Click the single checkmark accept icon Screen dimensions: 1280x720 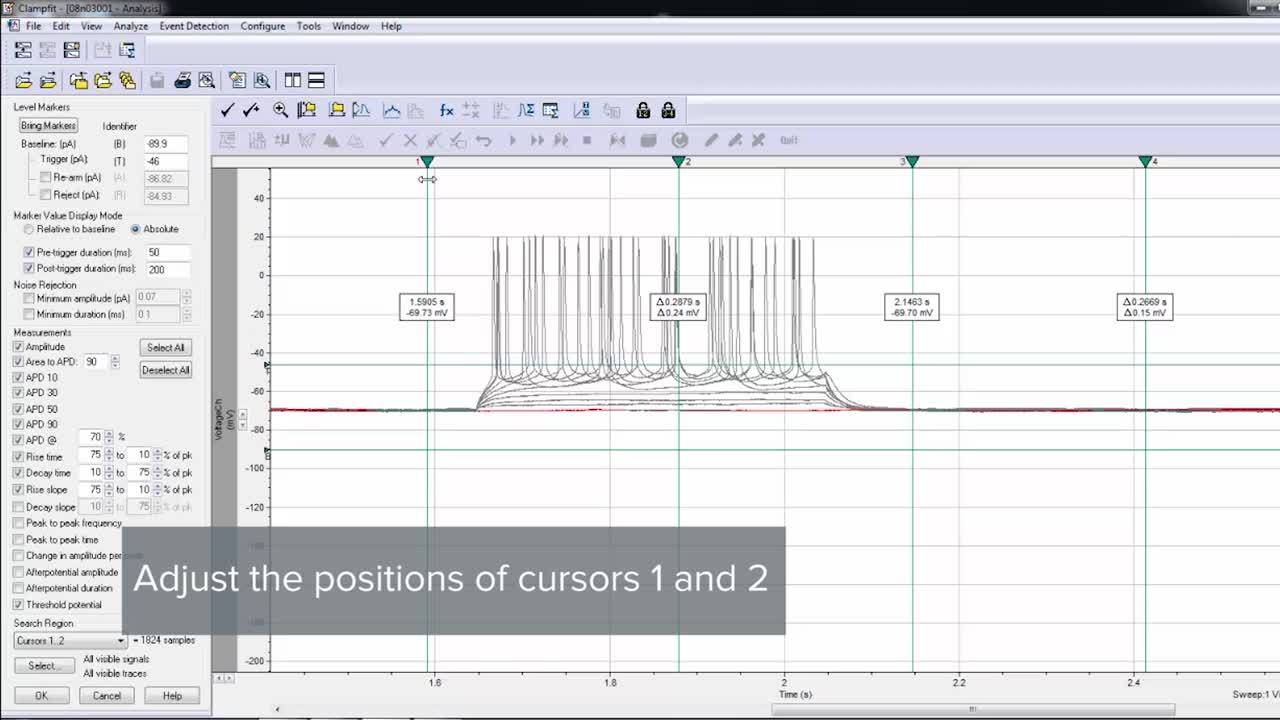227,110
